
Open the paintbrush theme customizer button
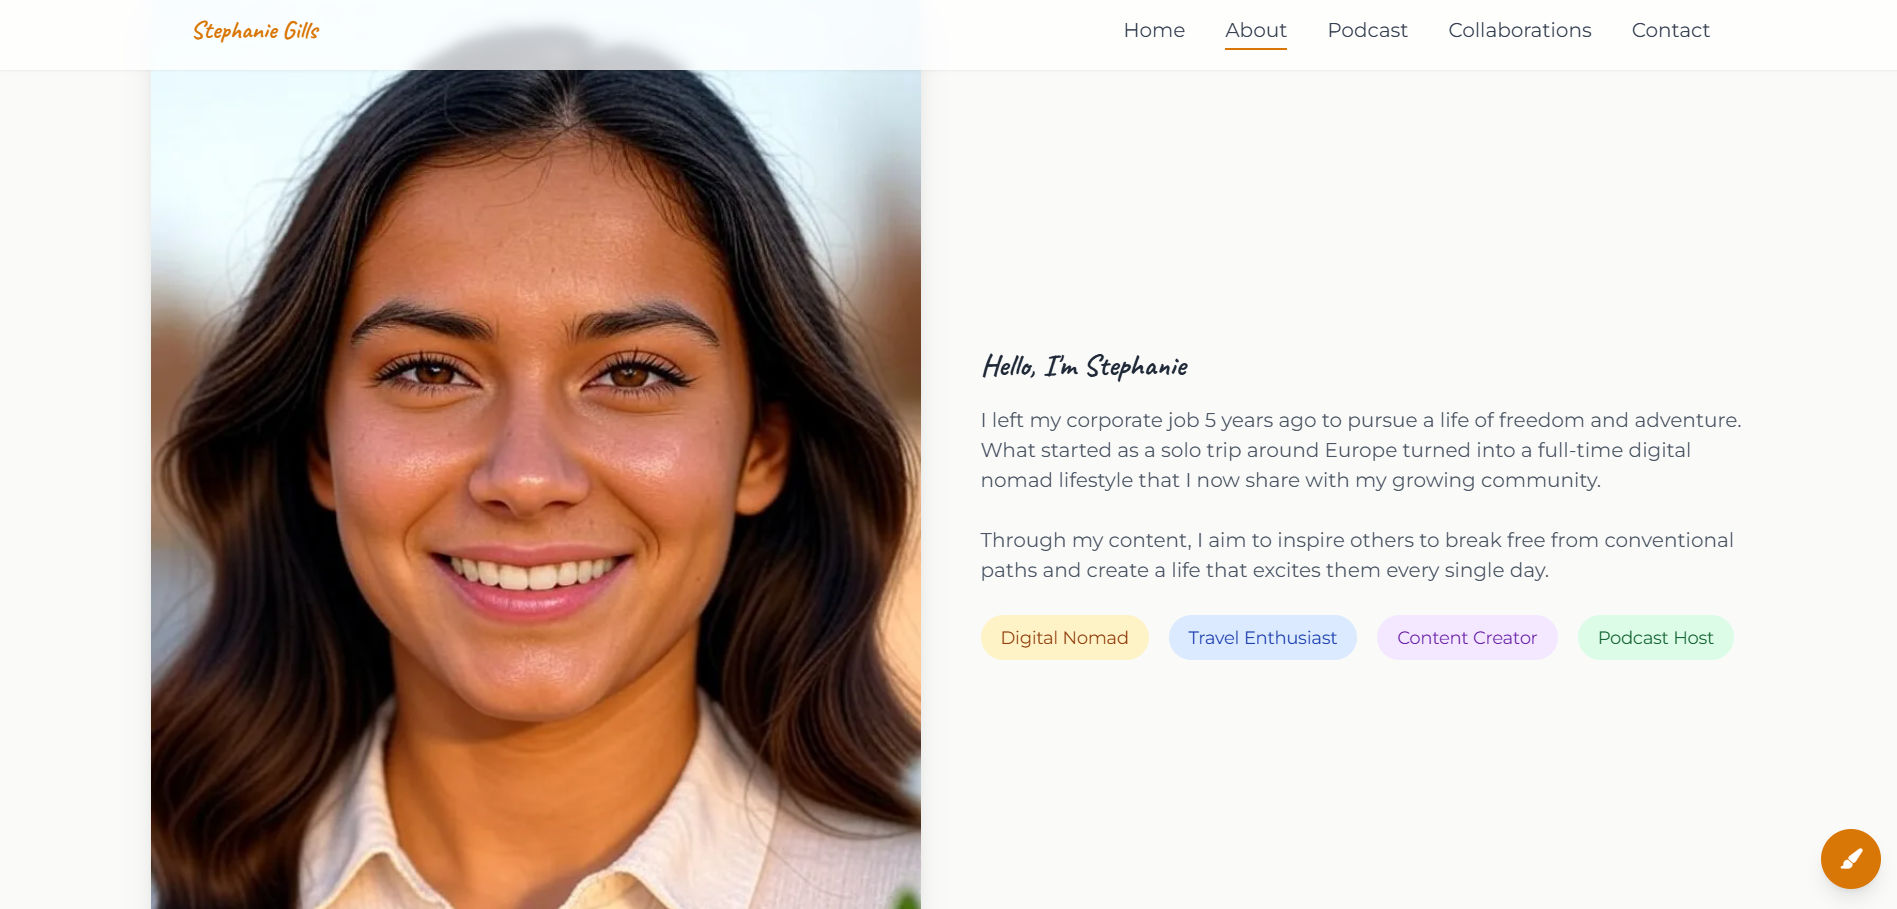[x=1850, y=858]
